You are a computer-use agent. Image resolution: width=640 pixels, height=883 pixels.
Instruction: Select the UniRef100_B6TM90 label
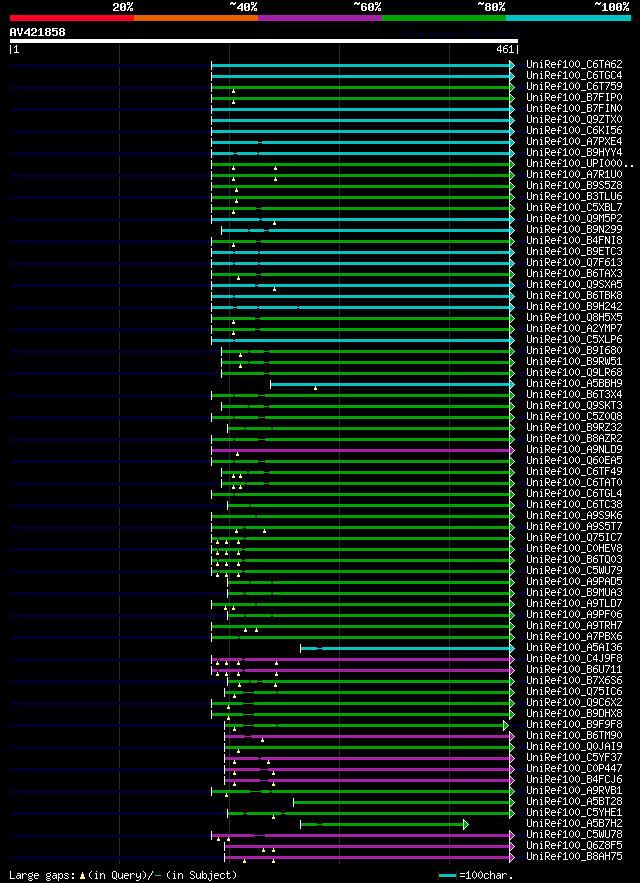[574, 736]
